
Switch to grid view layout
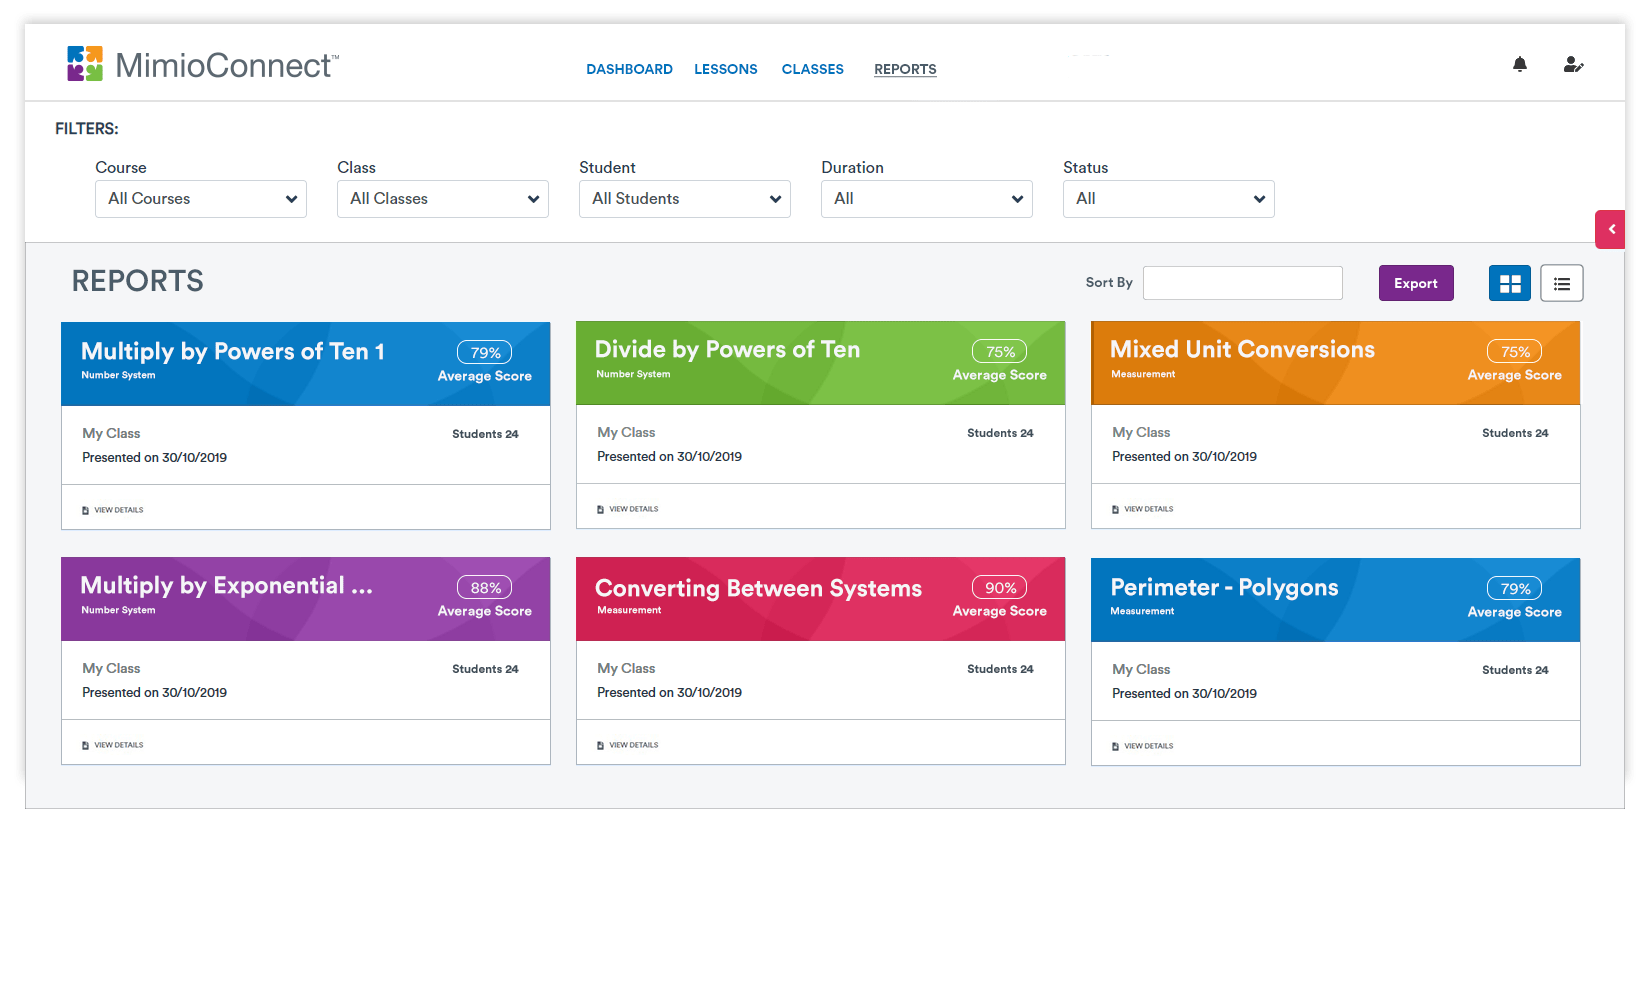(x=1510, y=283)
